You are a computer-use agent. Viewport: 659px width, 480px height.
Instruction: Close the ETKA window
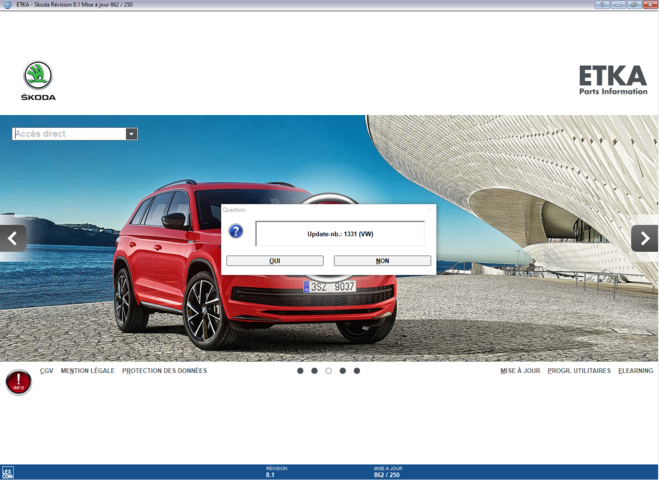click(649, 5)
